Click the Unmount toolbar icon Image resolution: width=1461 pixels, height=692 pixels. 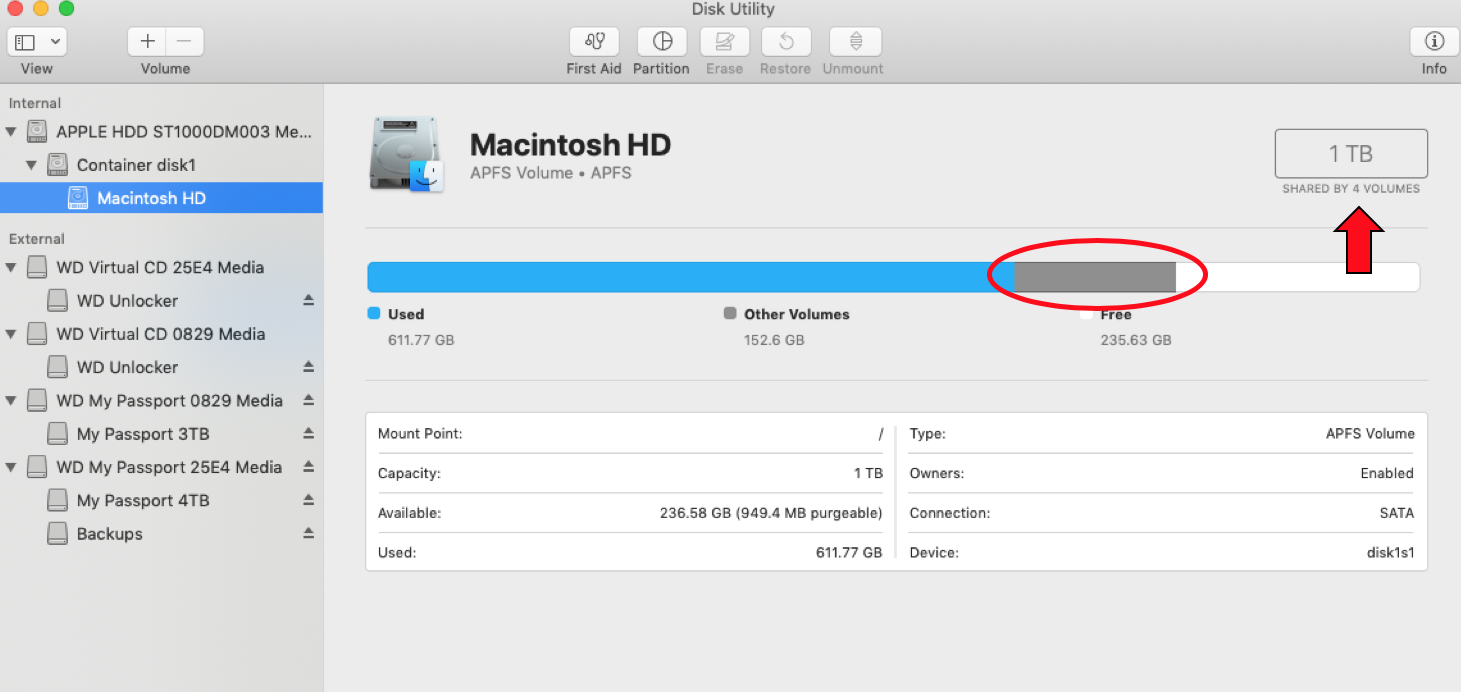[x=853, y=42]
